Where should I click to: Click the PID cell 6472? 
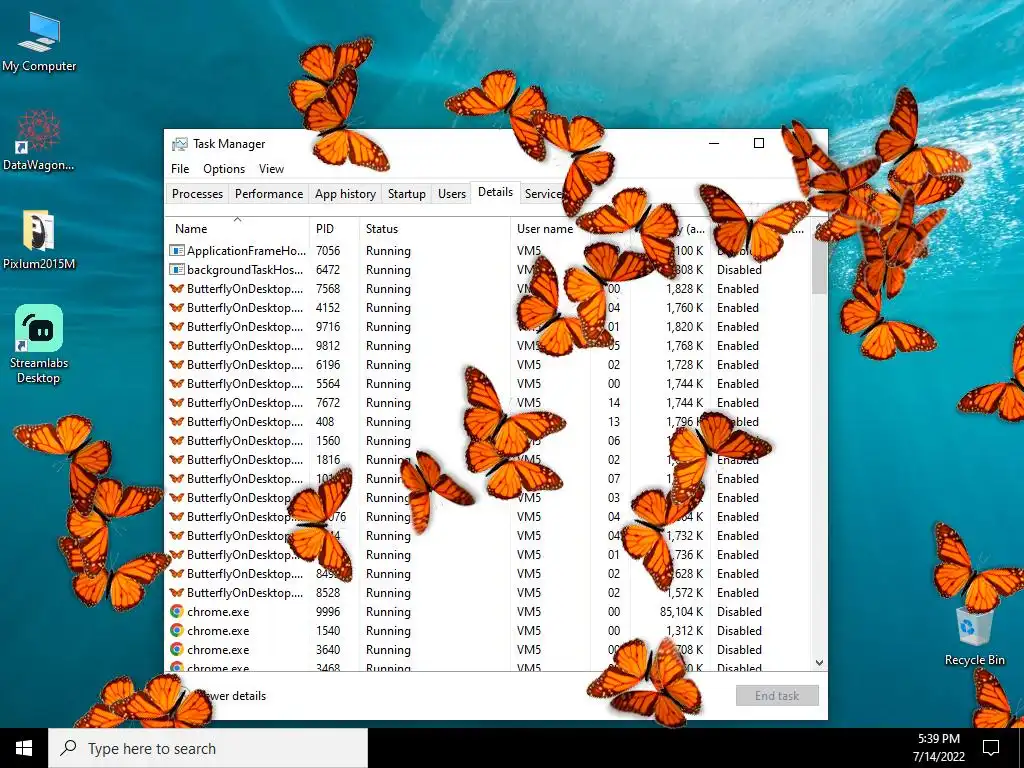(328, 269)
